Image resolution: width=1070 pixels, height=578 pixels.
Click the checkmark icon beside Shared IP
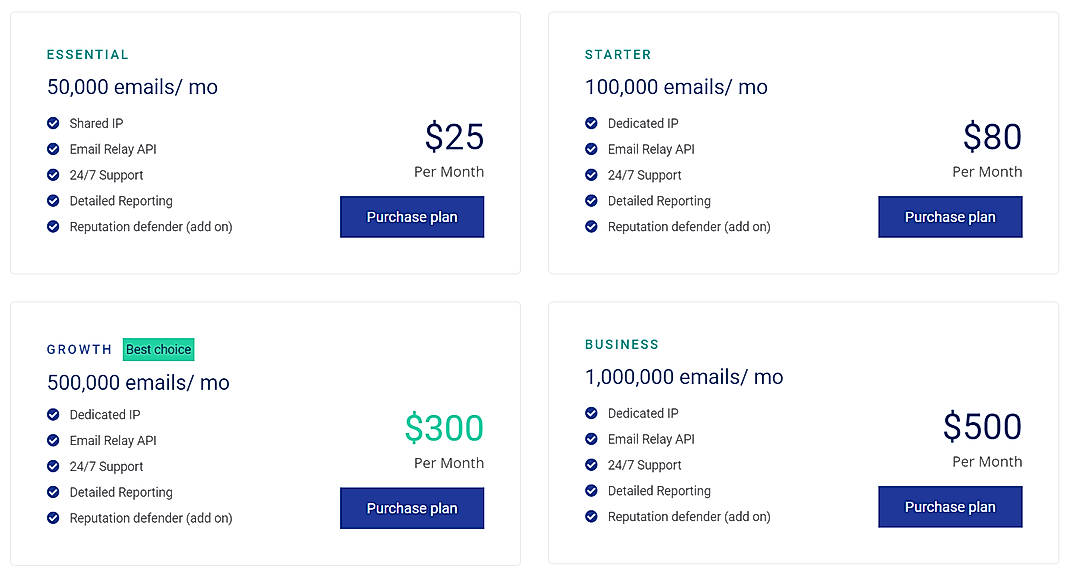[53, 123]
